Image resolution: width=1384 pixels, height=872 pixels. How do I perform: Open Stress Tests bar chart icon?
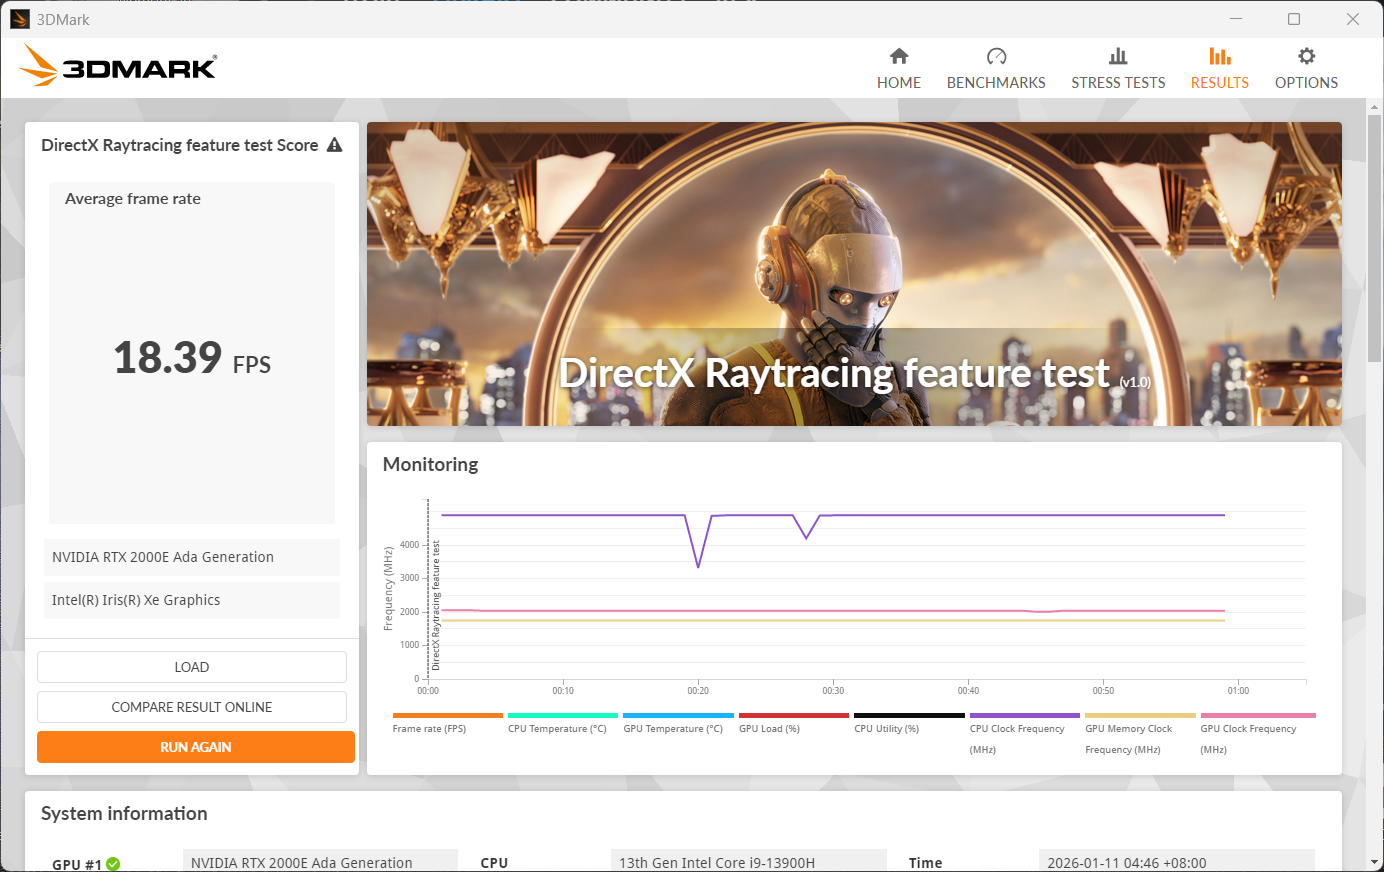tap(1118, 57)
